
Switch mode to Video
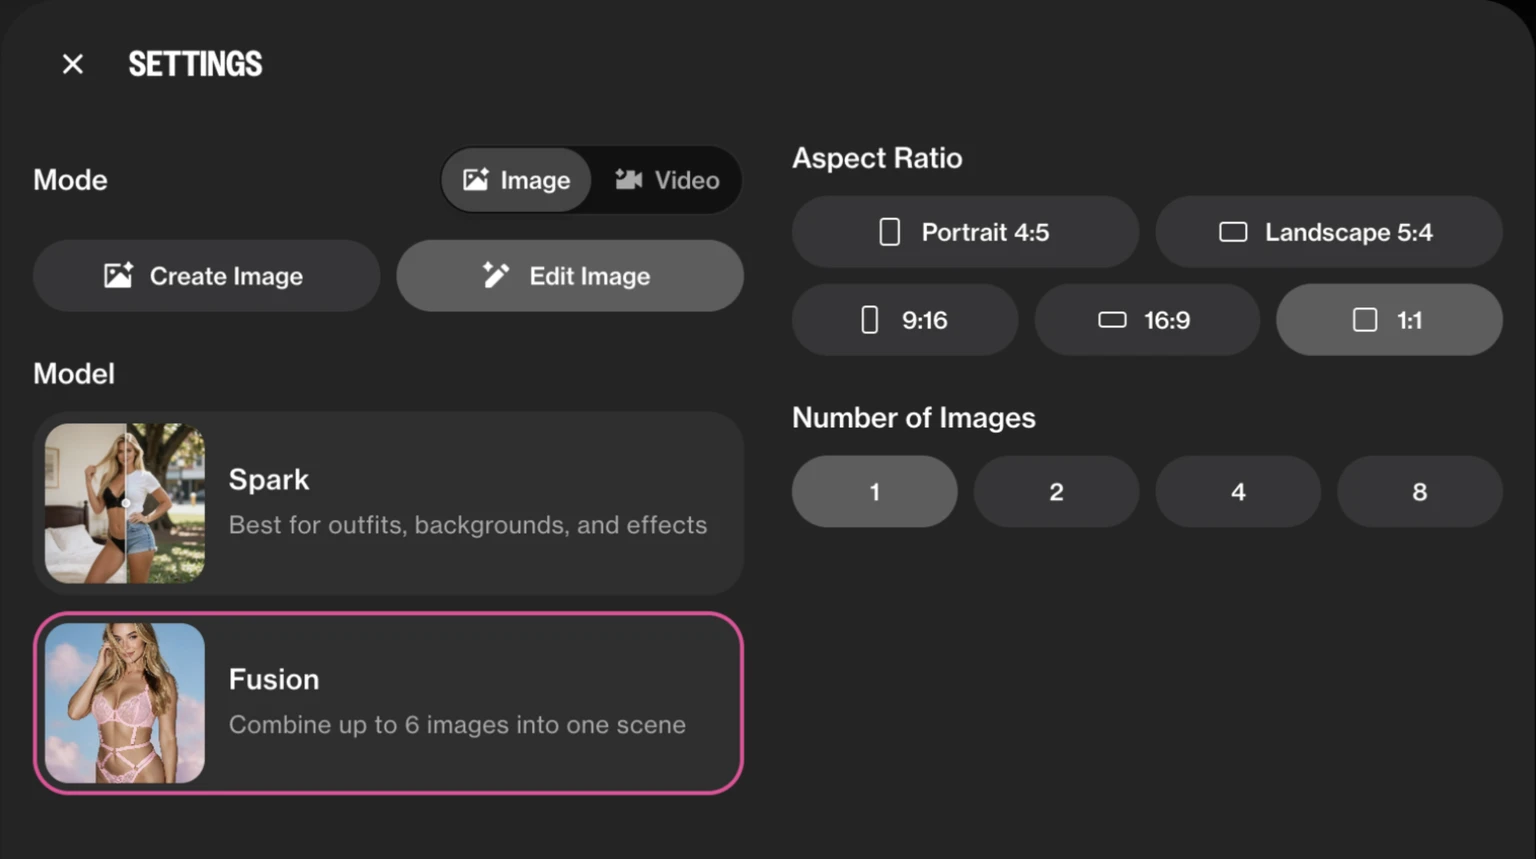click(667, 180)
